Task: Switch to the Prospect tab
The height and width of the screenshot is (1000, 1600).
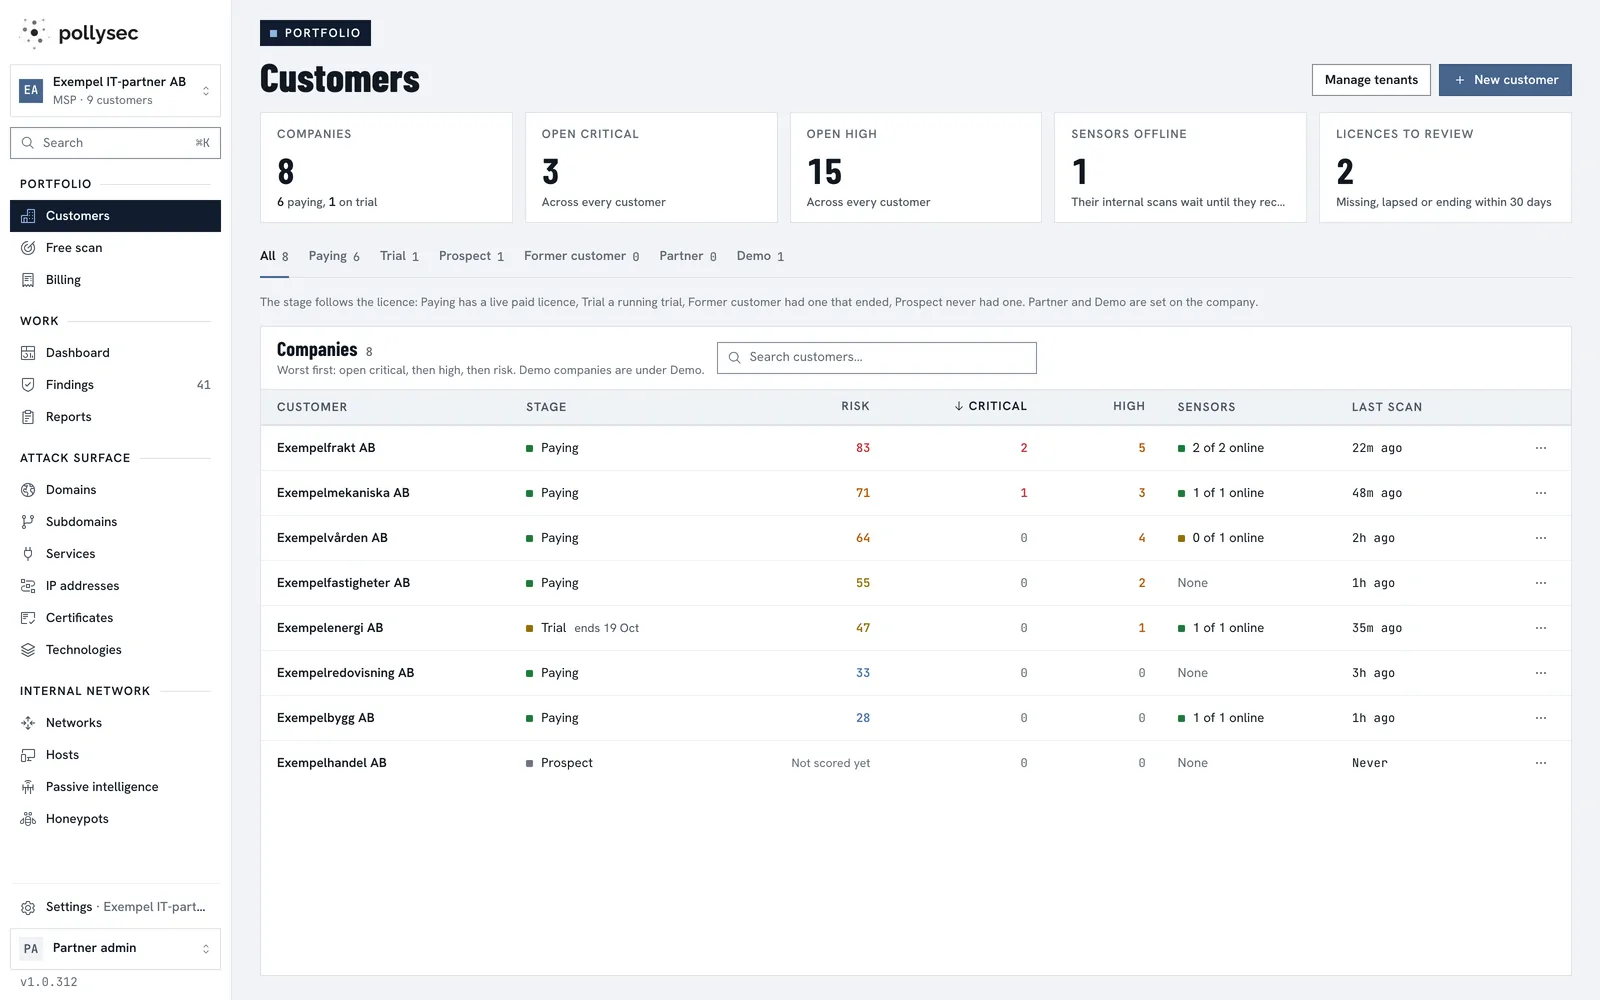Action: click(471, 257)
